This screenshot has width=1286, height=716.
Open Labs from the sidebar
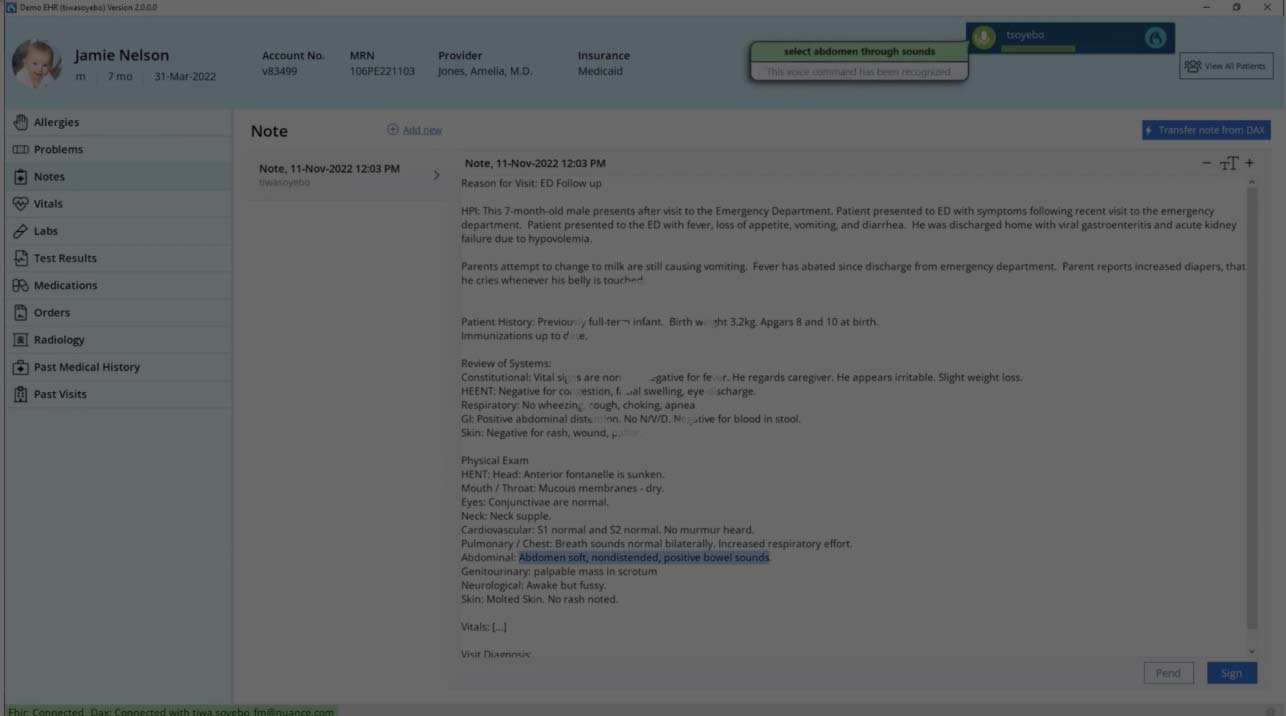point(117,231)
